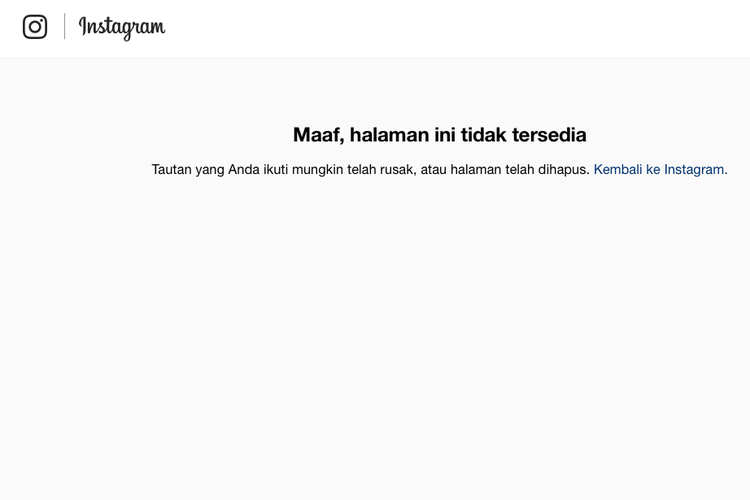This screenshot has width=750, height=500.
Task: Click the Instagram camera logo icon
Action: [35, 27]
